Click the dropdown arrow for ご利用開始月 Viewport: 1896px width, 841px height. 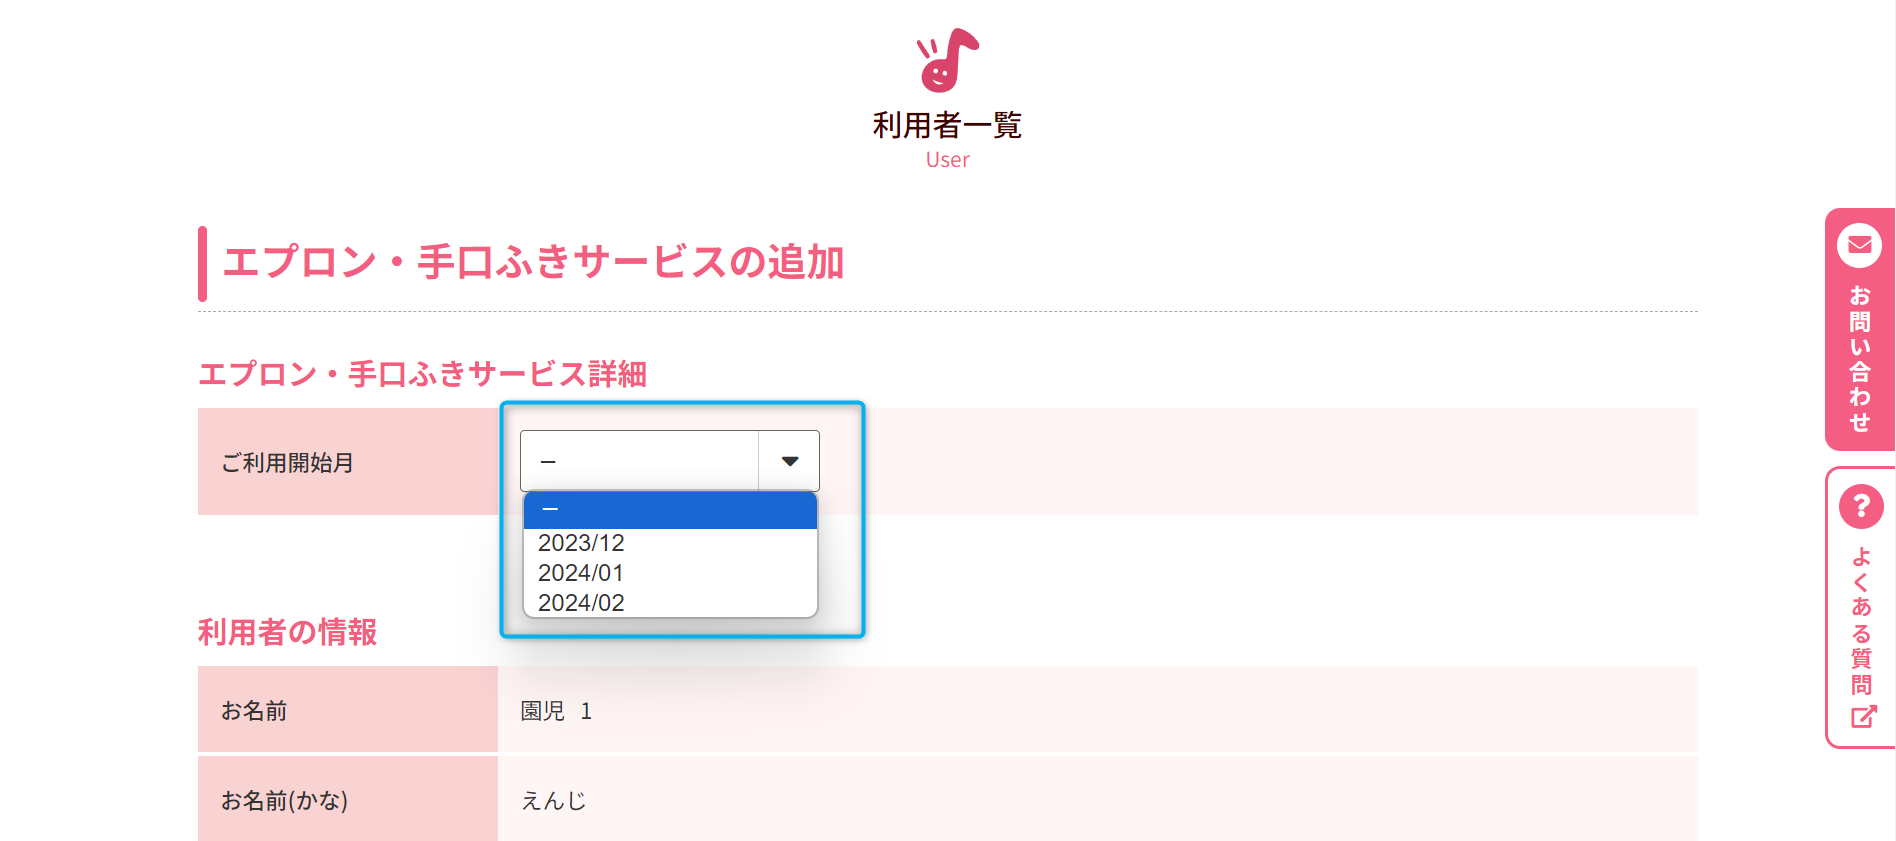pyautogui.click(x=790, y=461)
